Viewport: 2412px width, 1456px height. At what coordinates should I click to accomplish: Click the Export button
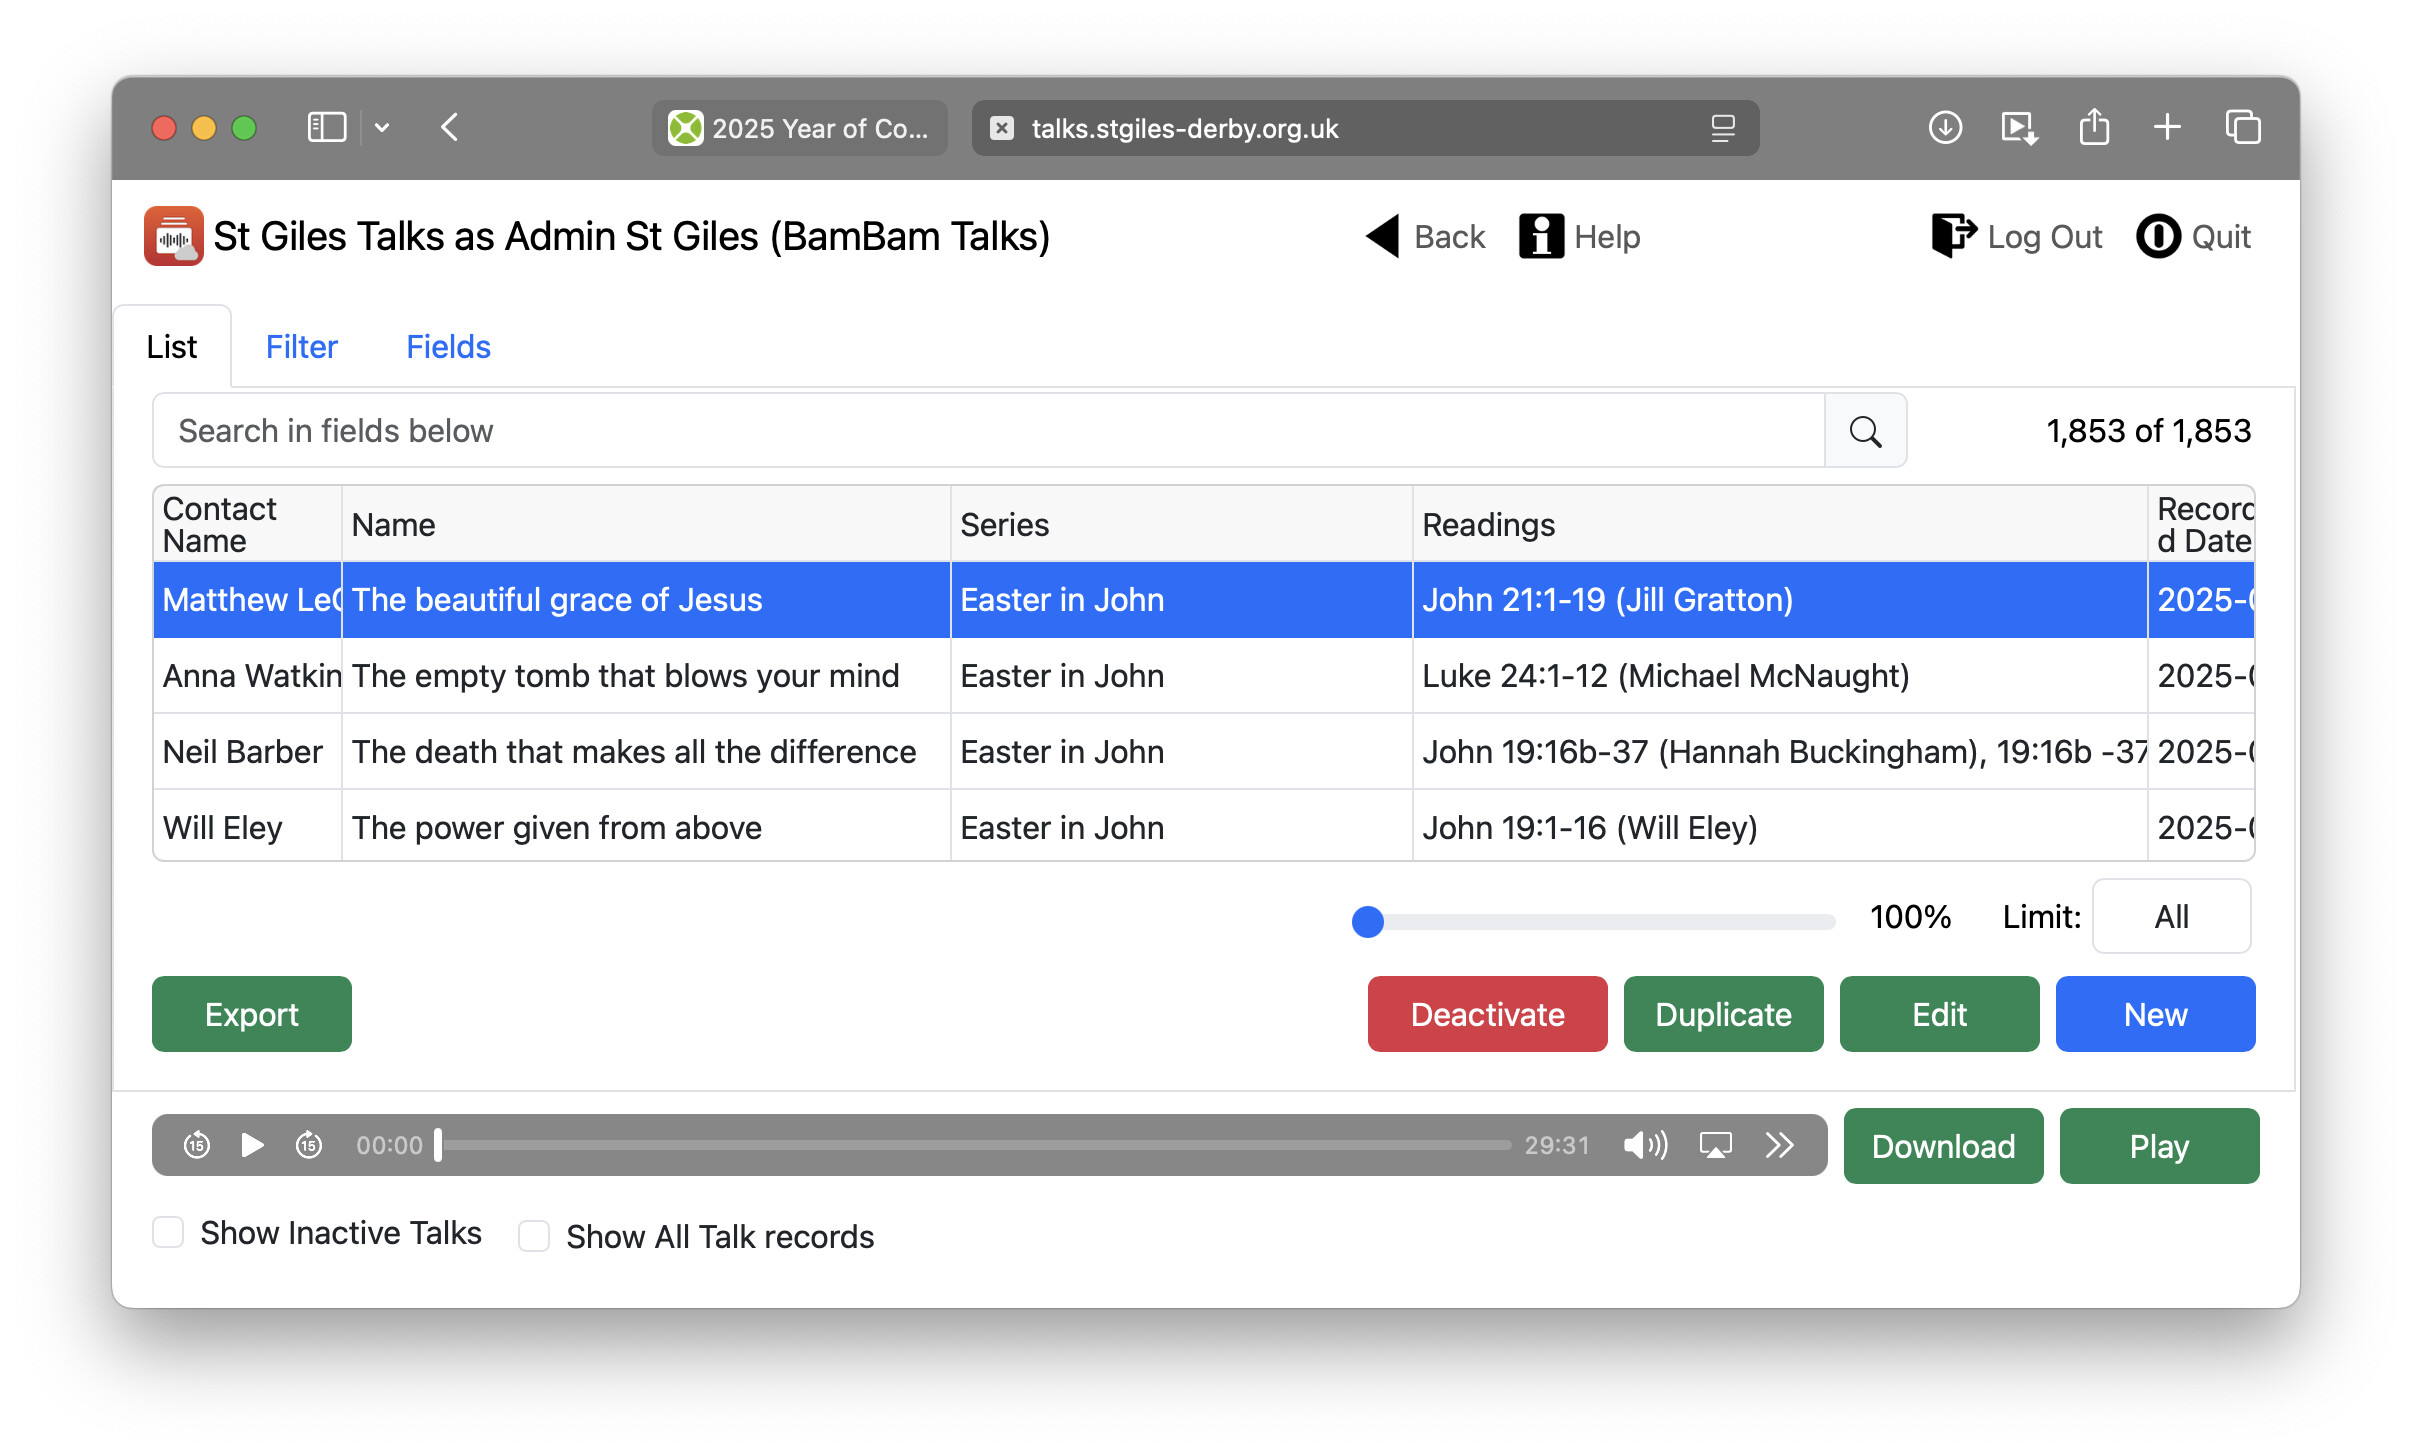point(251,1014)
